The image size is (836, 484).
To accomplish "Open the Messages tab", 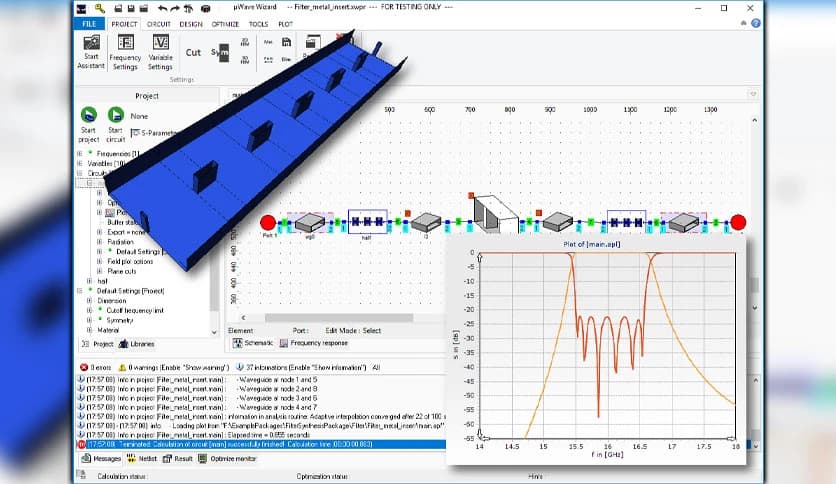I will tap(101, 458).
